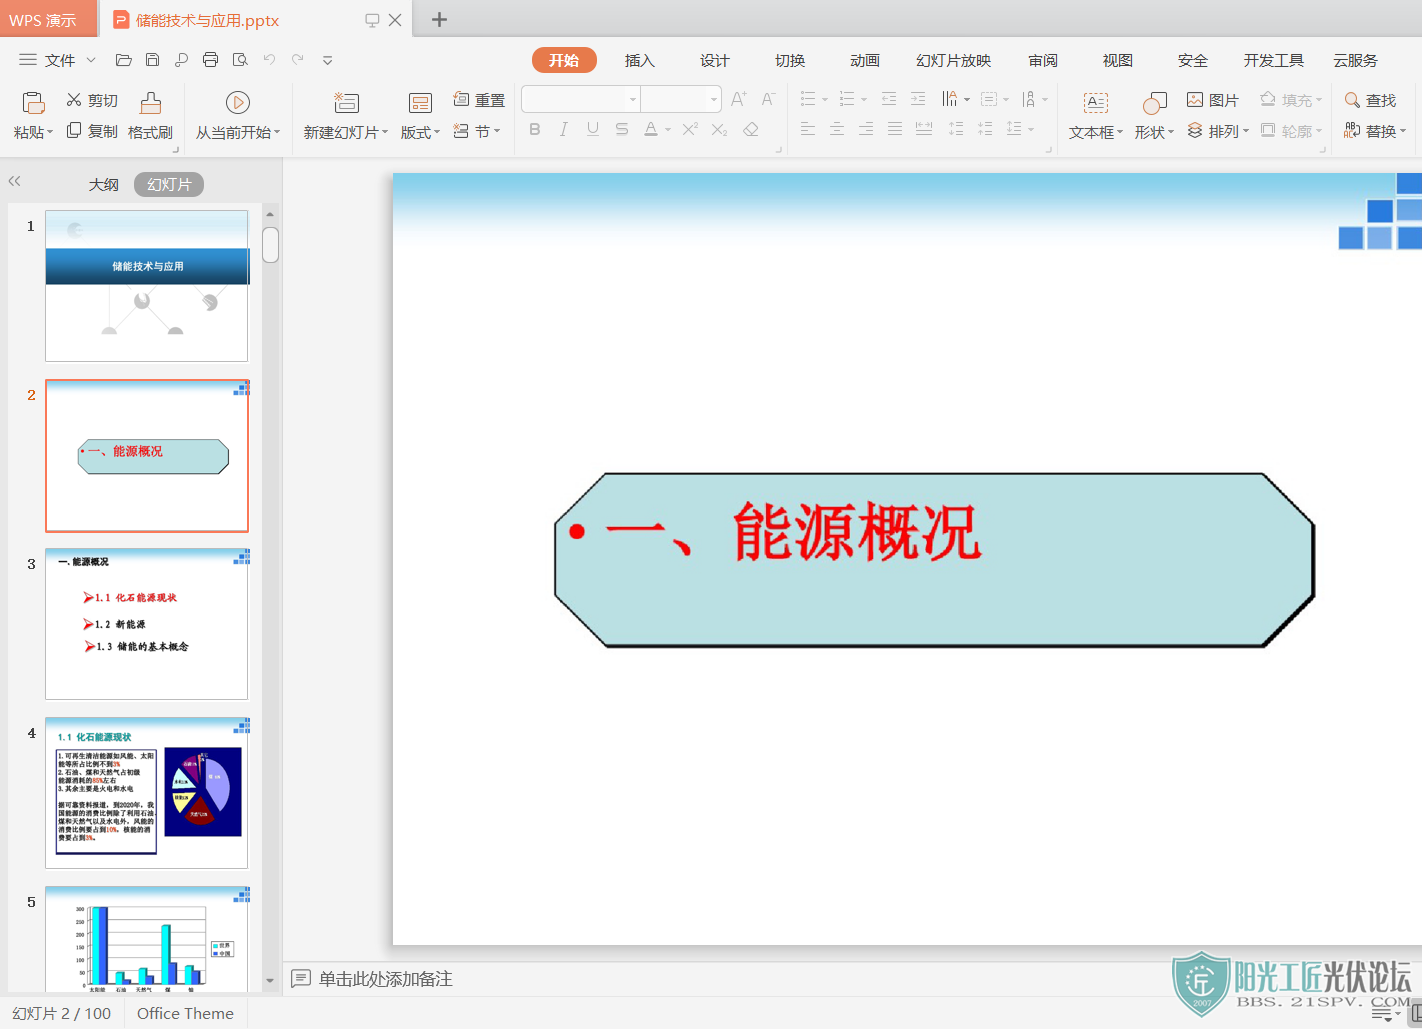
Task: Click the Print Preview icon
Action: tap(240, 60)
